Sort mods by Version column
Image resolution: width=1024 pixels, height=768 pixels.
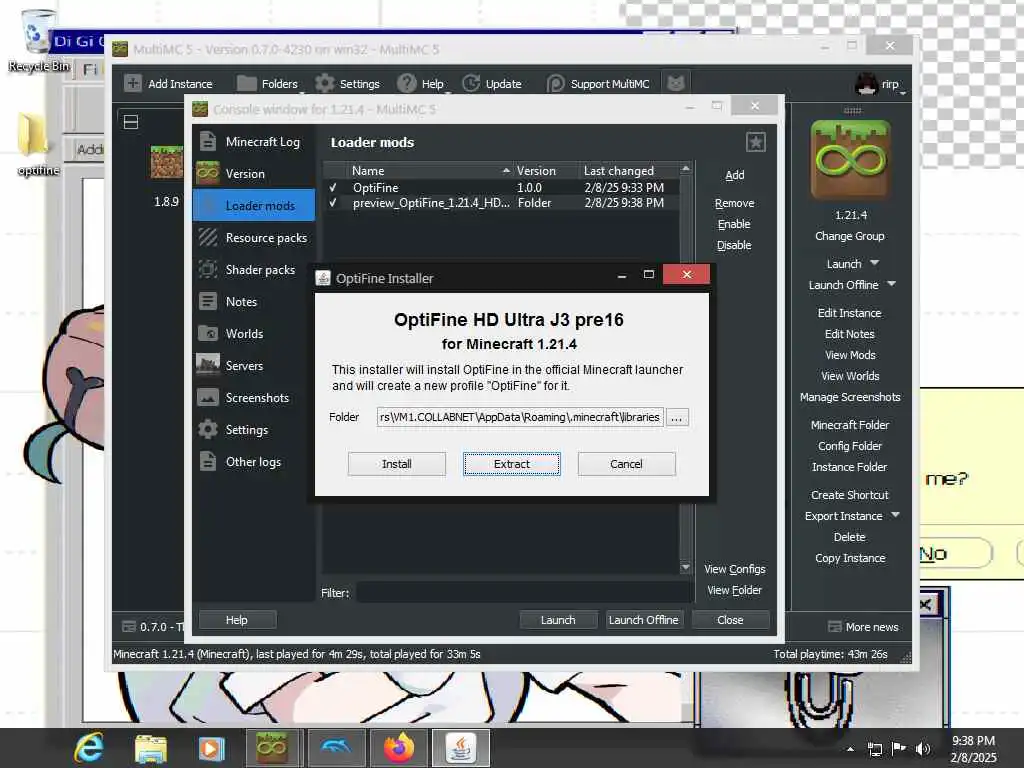click(546, 170)
